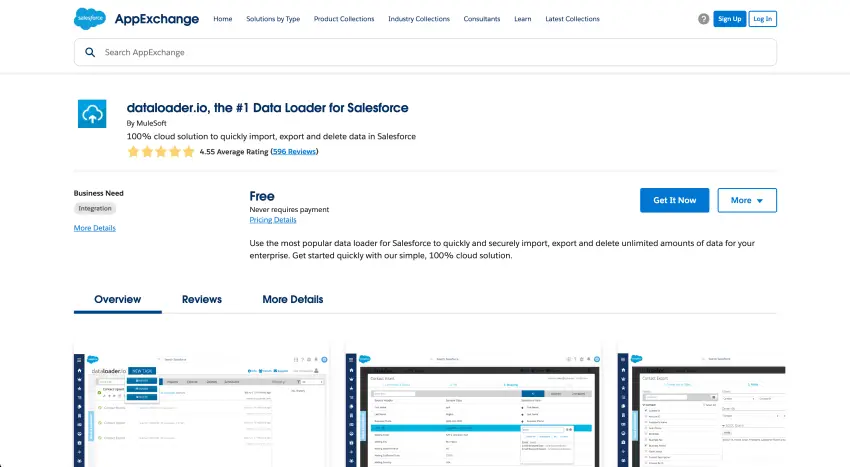Screen dimensions: 850x467
Task: Open the Home menu item
Action: tap(223, 19)
